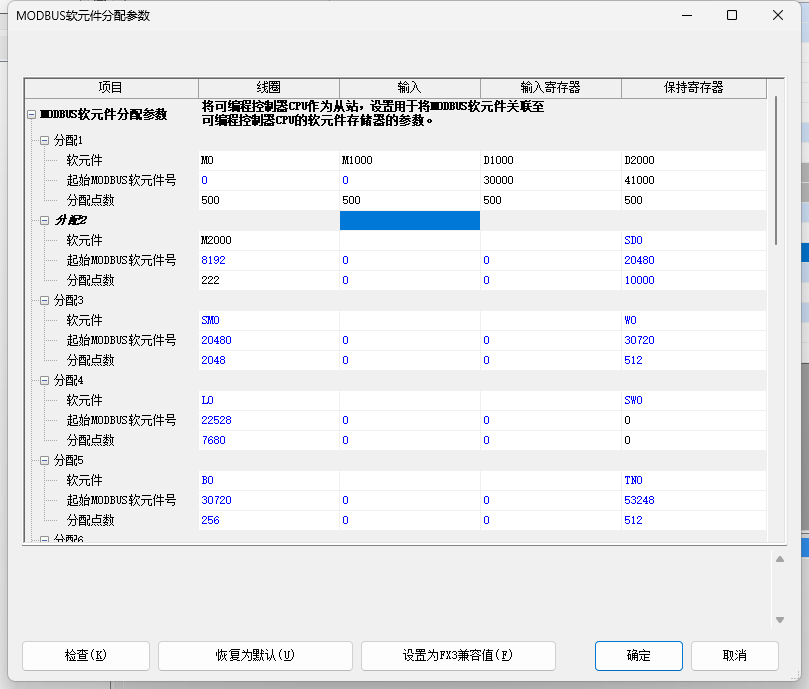809x689 pixels.
Task: Click the description pane scroll down arrow
Action: tap(780, 620)
